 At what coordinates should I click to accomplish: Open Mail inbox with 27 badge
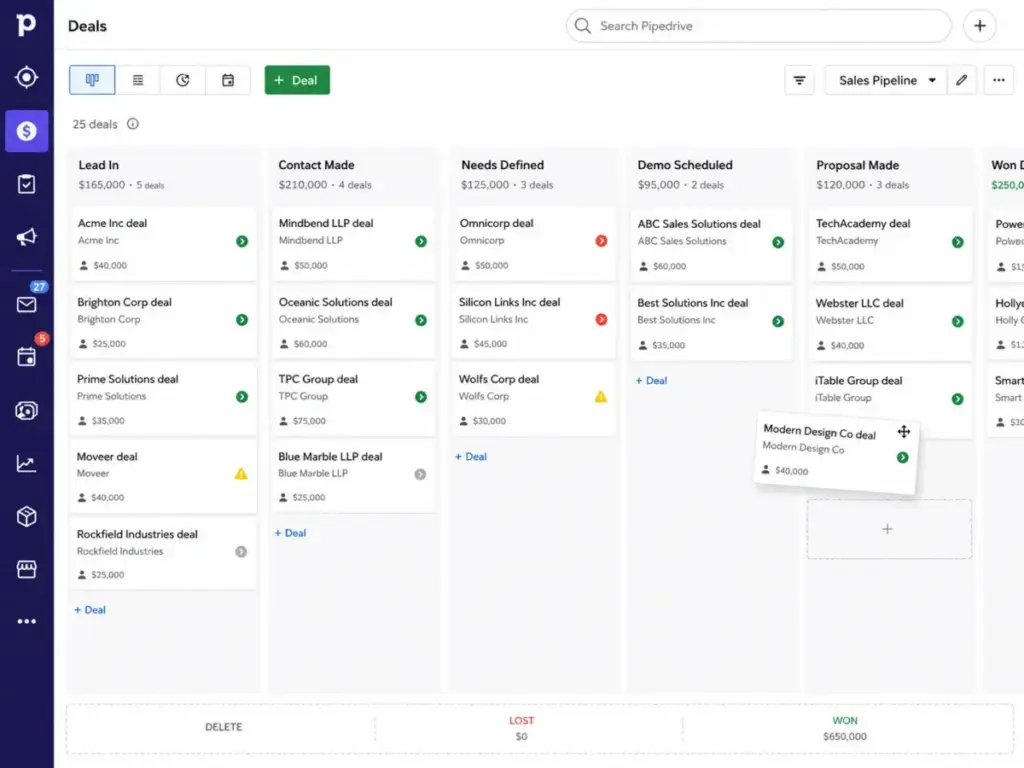click(x=26, y=304)
